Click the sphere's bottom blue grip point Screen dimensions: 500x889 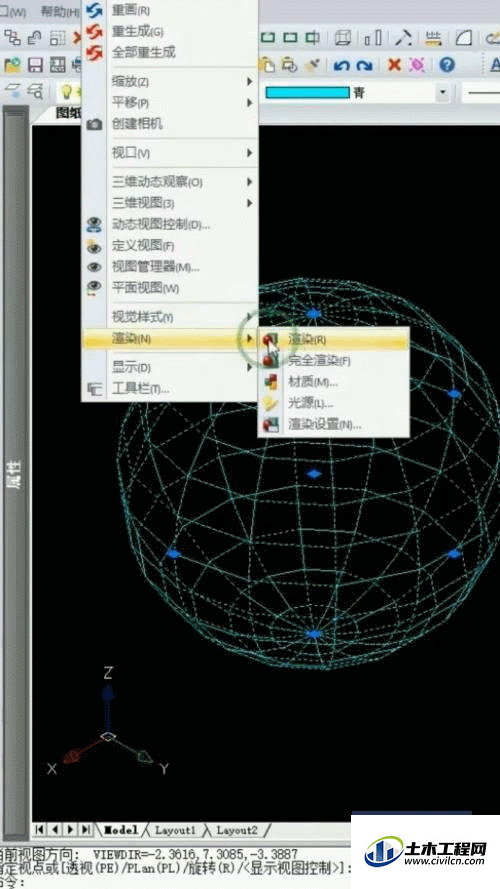313,634
